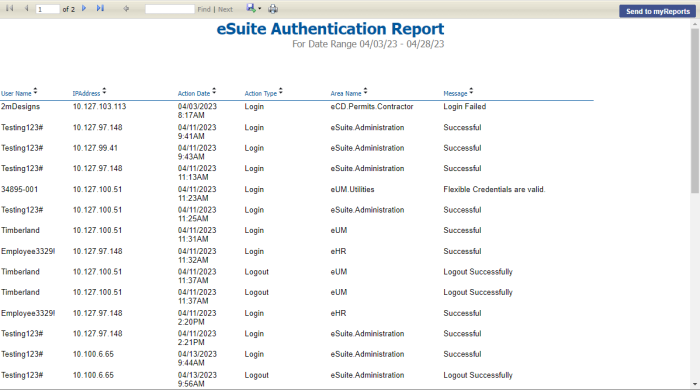The image size is (700, 390).
Task: Click the 04/11/2023 11:25AM date
Action: [197, 214]
